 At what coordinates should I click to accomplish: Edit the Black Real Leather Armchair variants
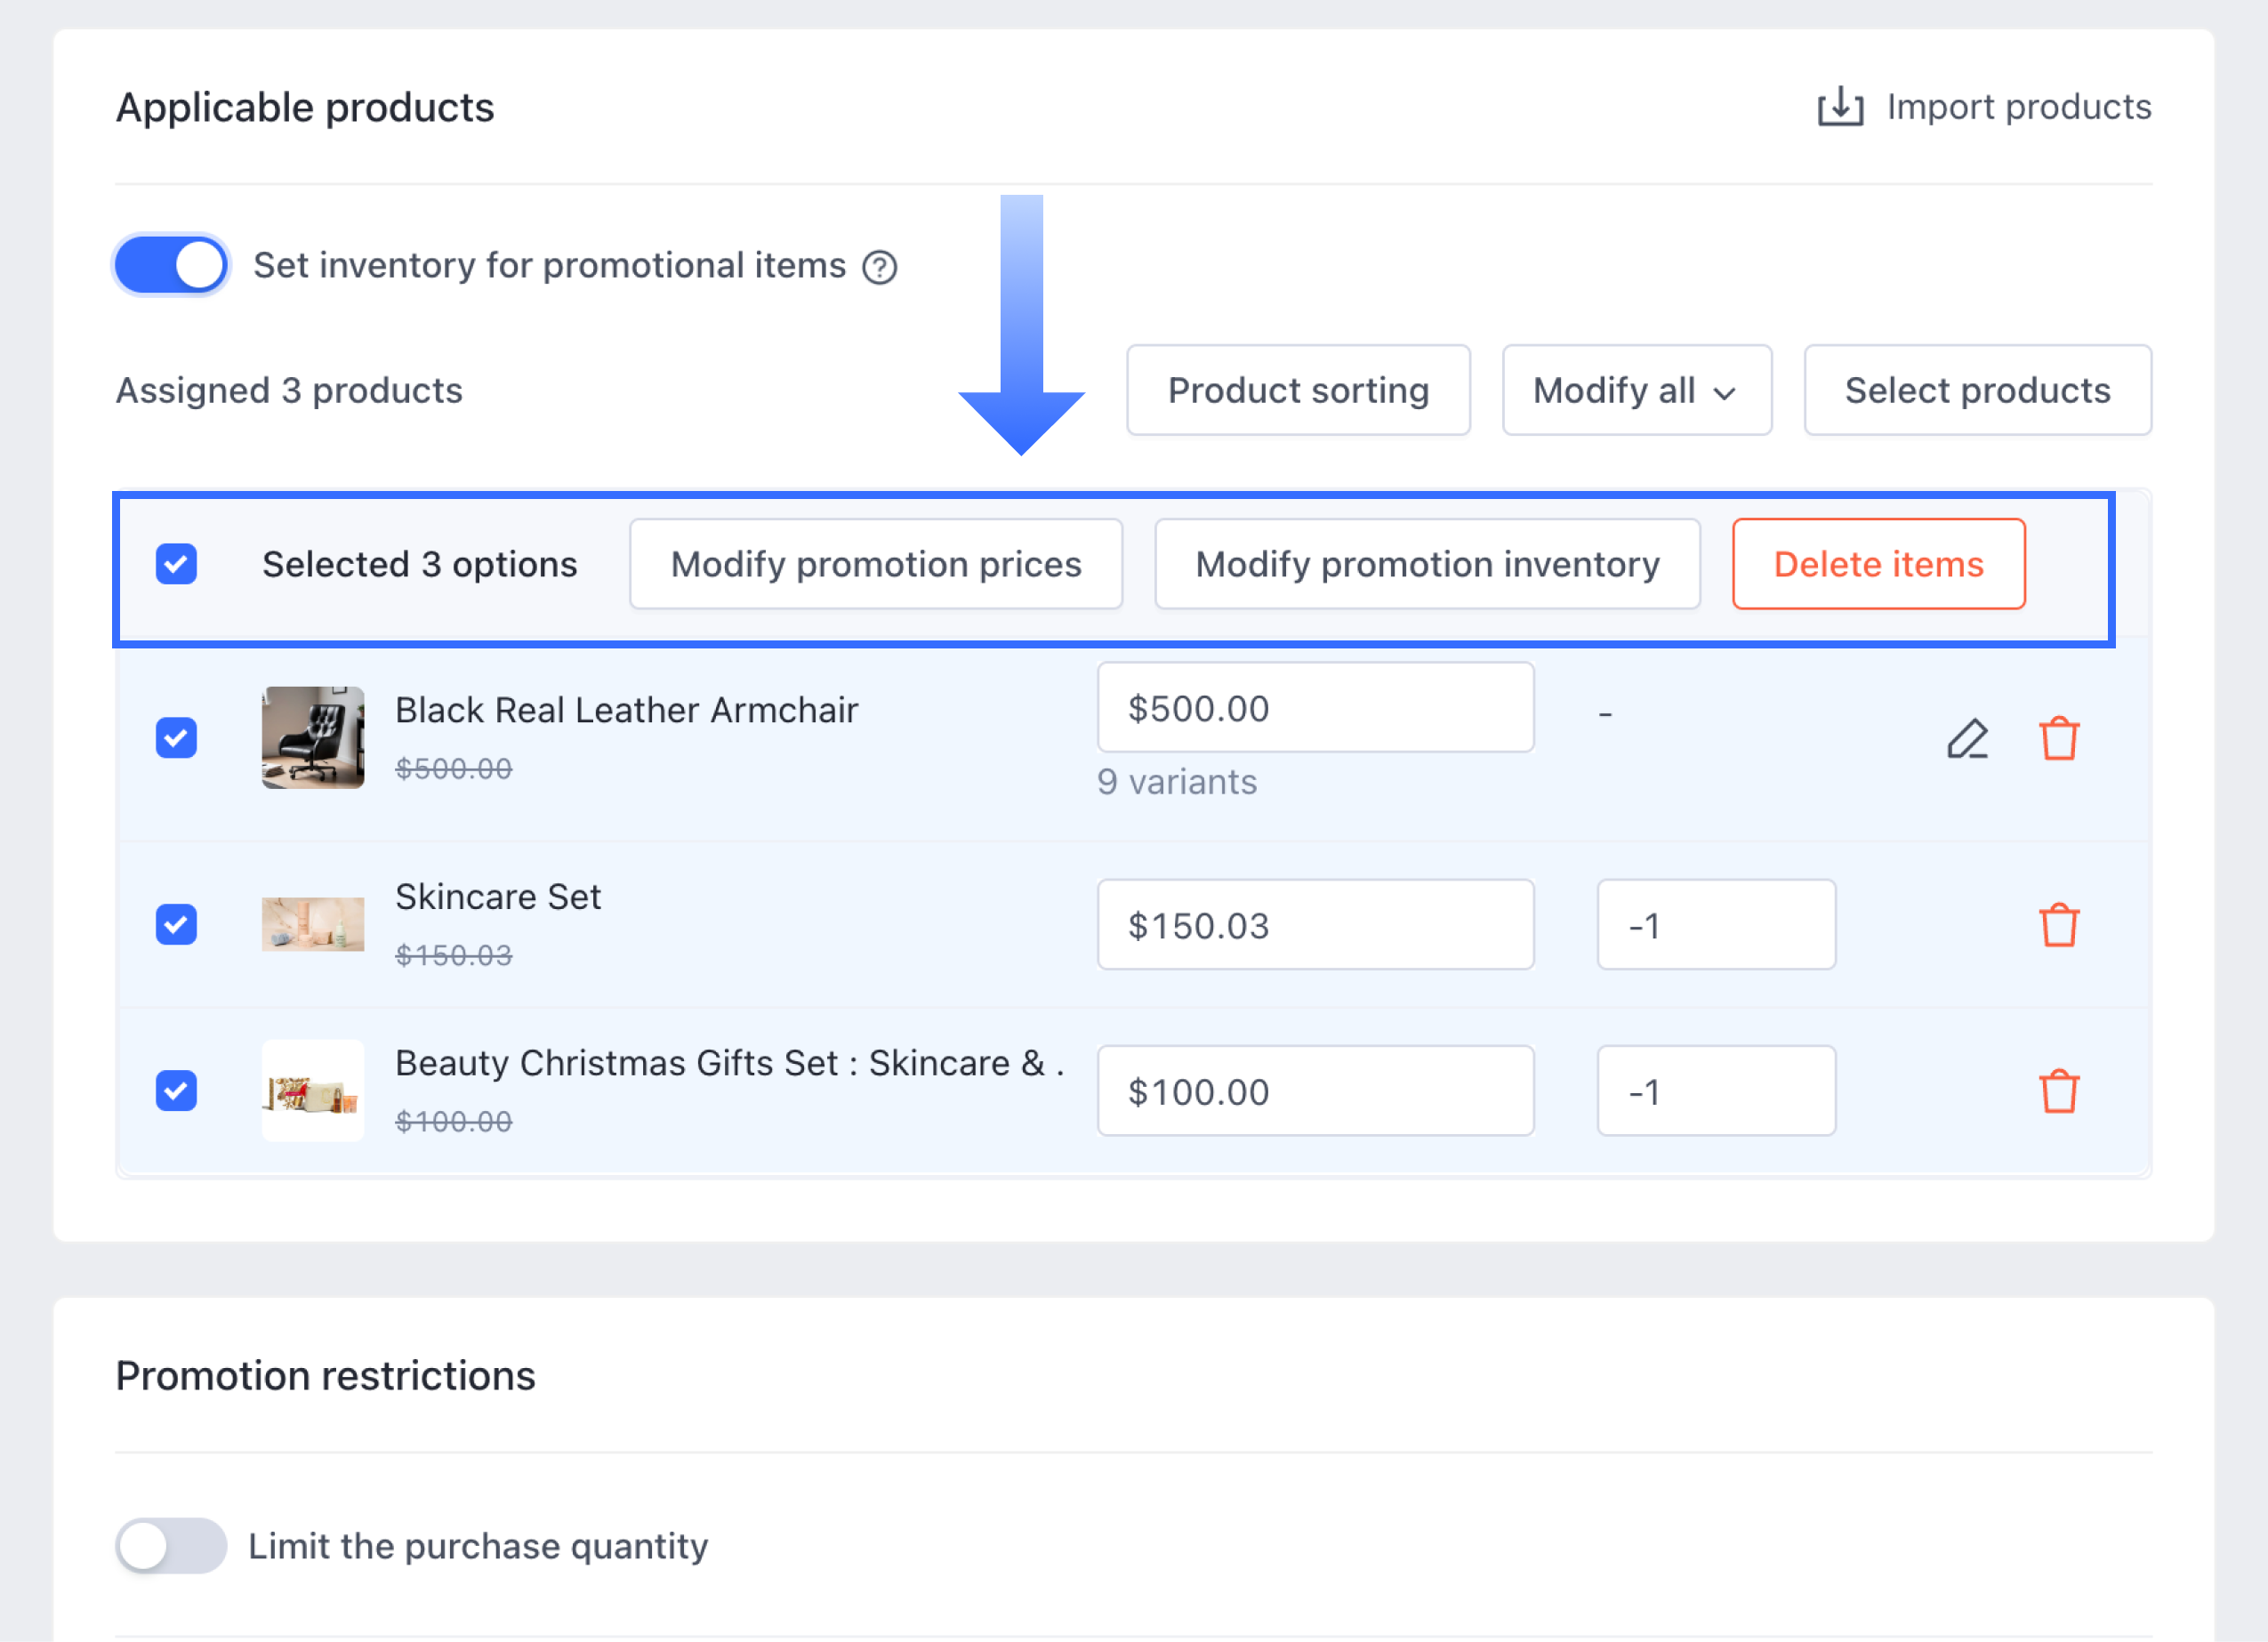point(1966,739)
